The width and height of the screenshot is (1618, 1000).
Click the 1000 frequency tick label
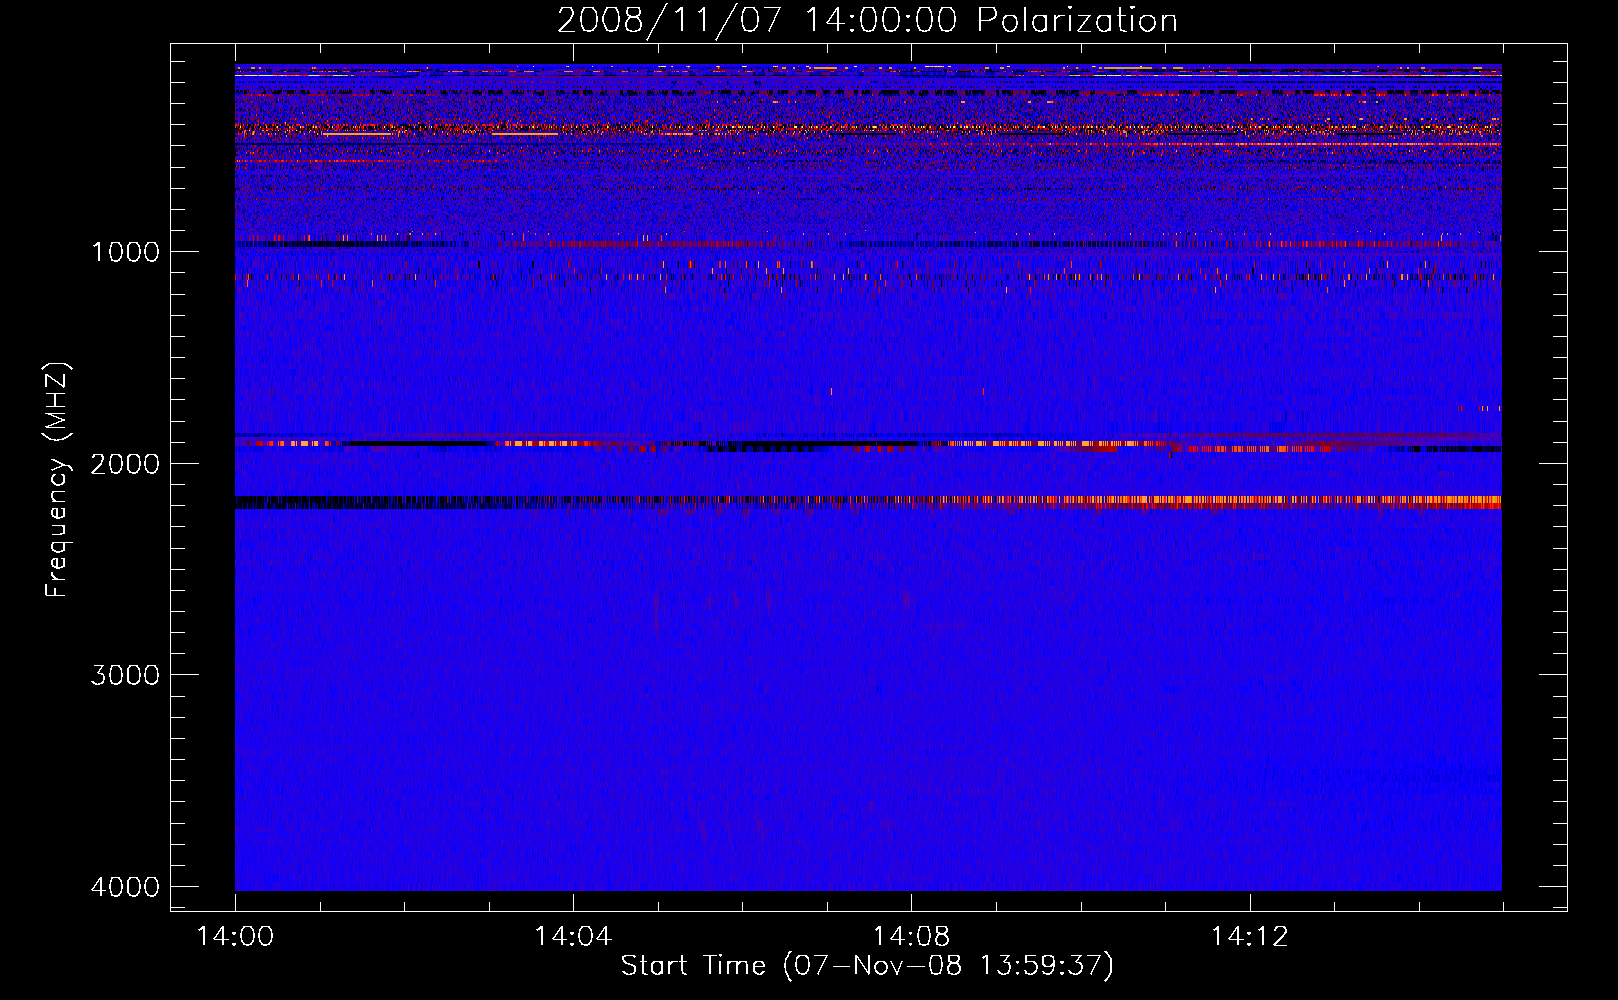pos(126,251)
